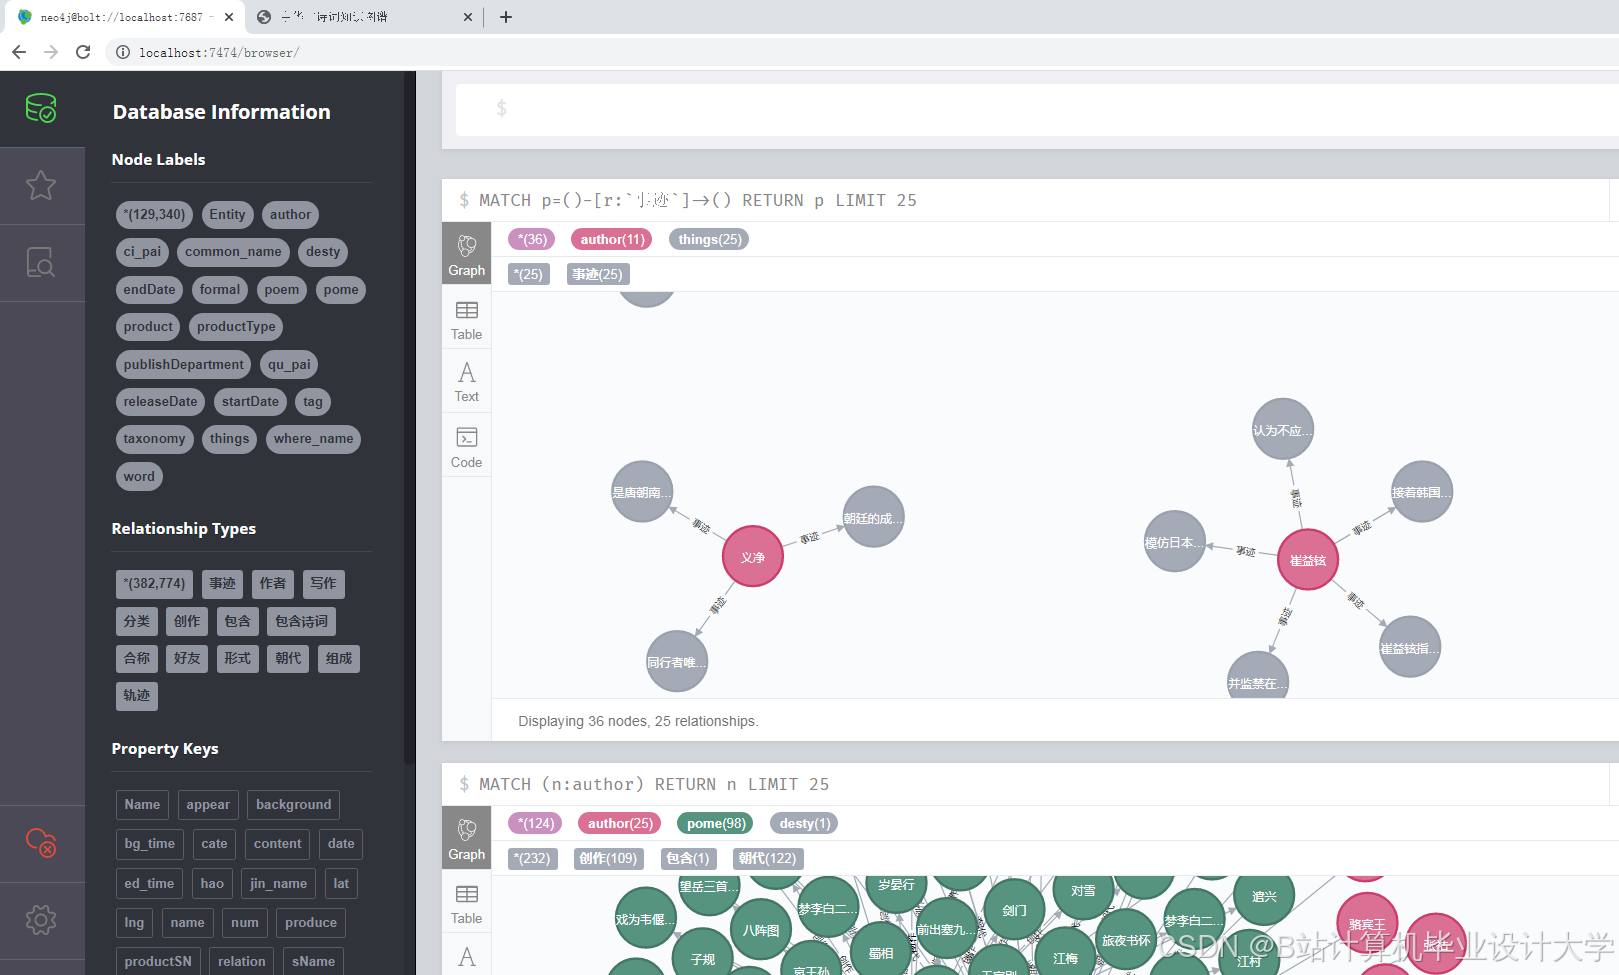
Task: Switch second result to Graph view
Action: click(x=466, y=838)
